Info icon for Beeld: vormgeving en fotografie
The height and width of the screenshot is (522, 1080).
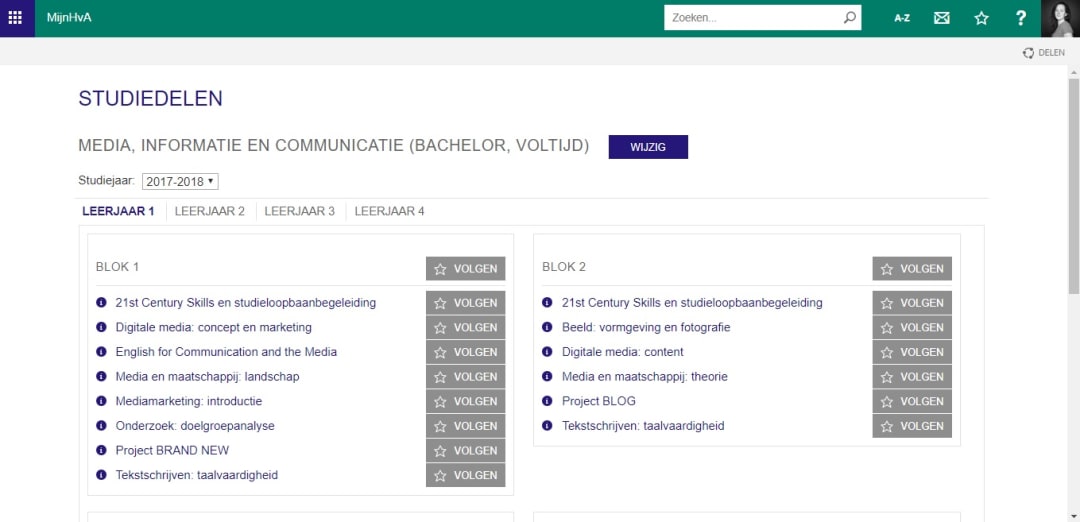coord(548,327)
